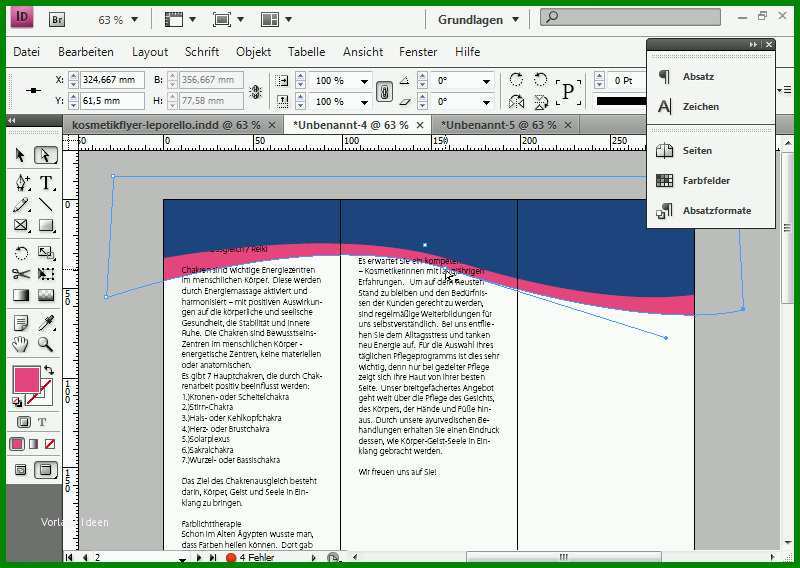Click the X position field 324,667 mm

pyautogui.click(x=112, y=80)
